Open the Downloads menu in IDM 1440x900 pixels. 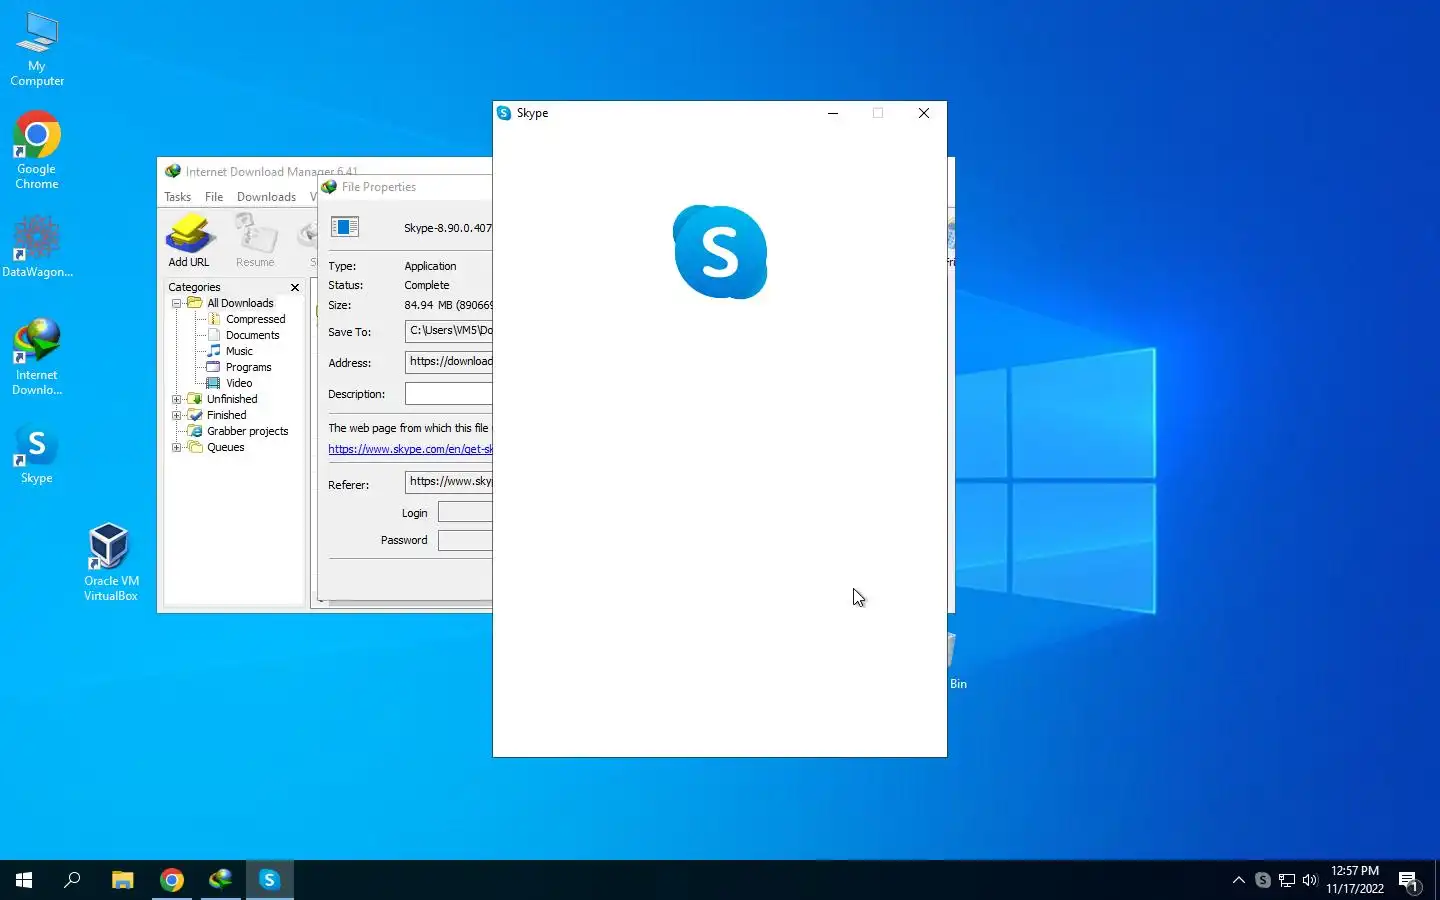(266, 197)
